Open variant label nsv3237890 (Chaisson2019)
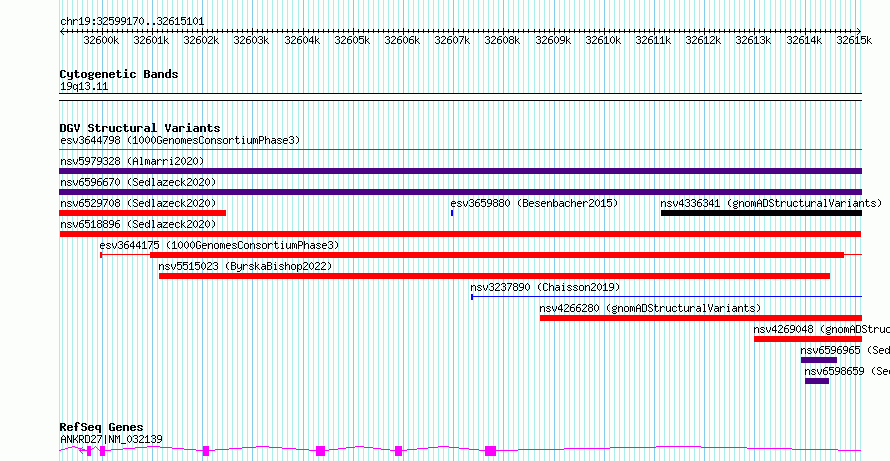 545,287
